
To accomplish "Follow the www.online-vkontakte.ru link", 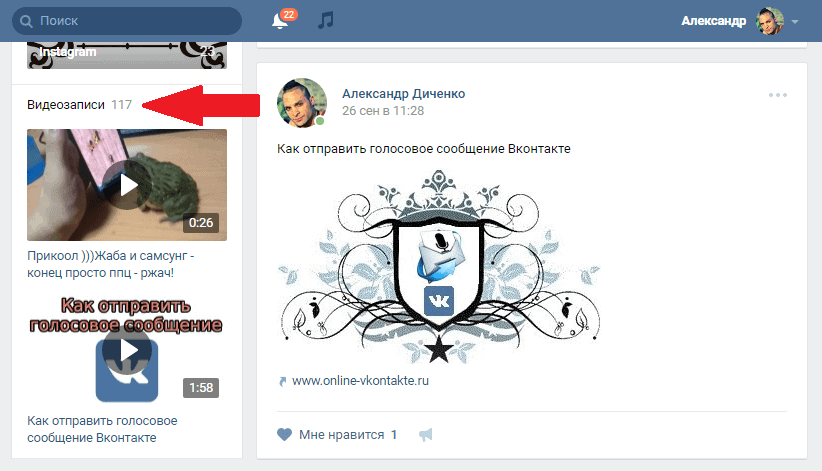I will point(360,381).
